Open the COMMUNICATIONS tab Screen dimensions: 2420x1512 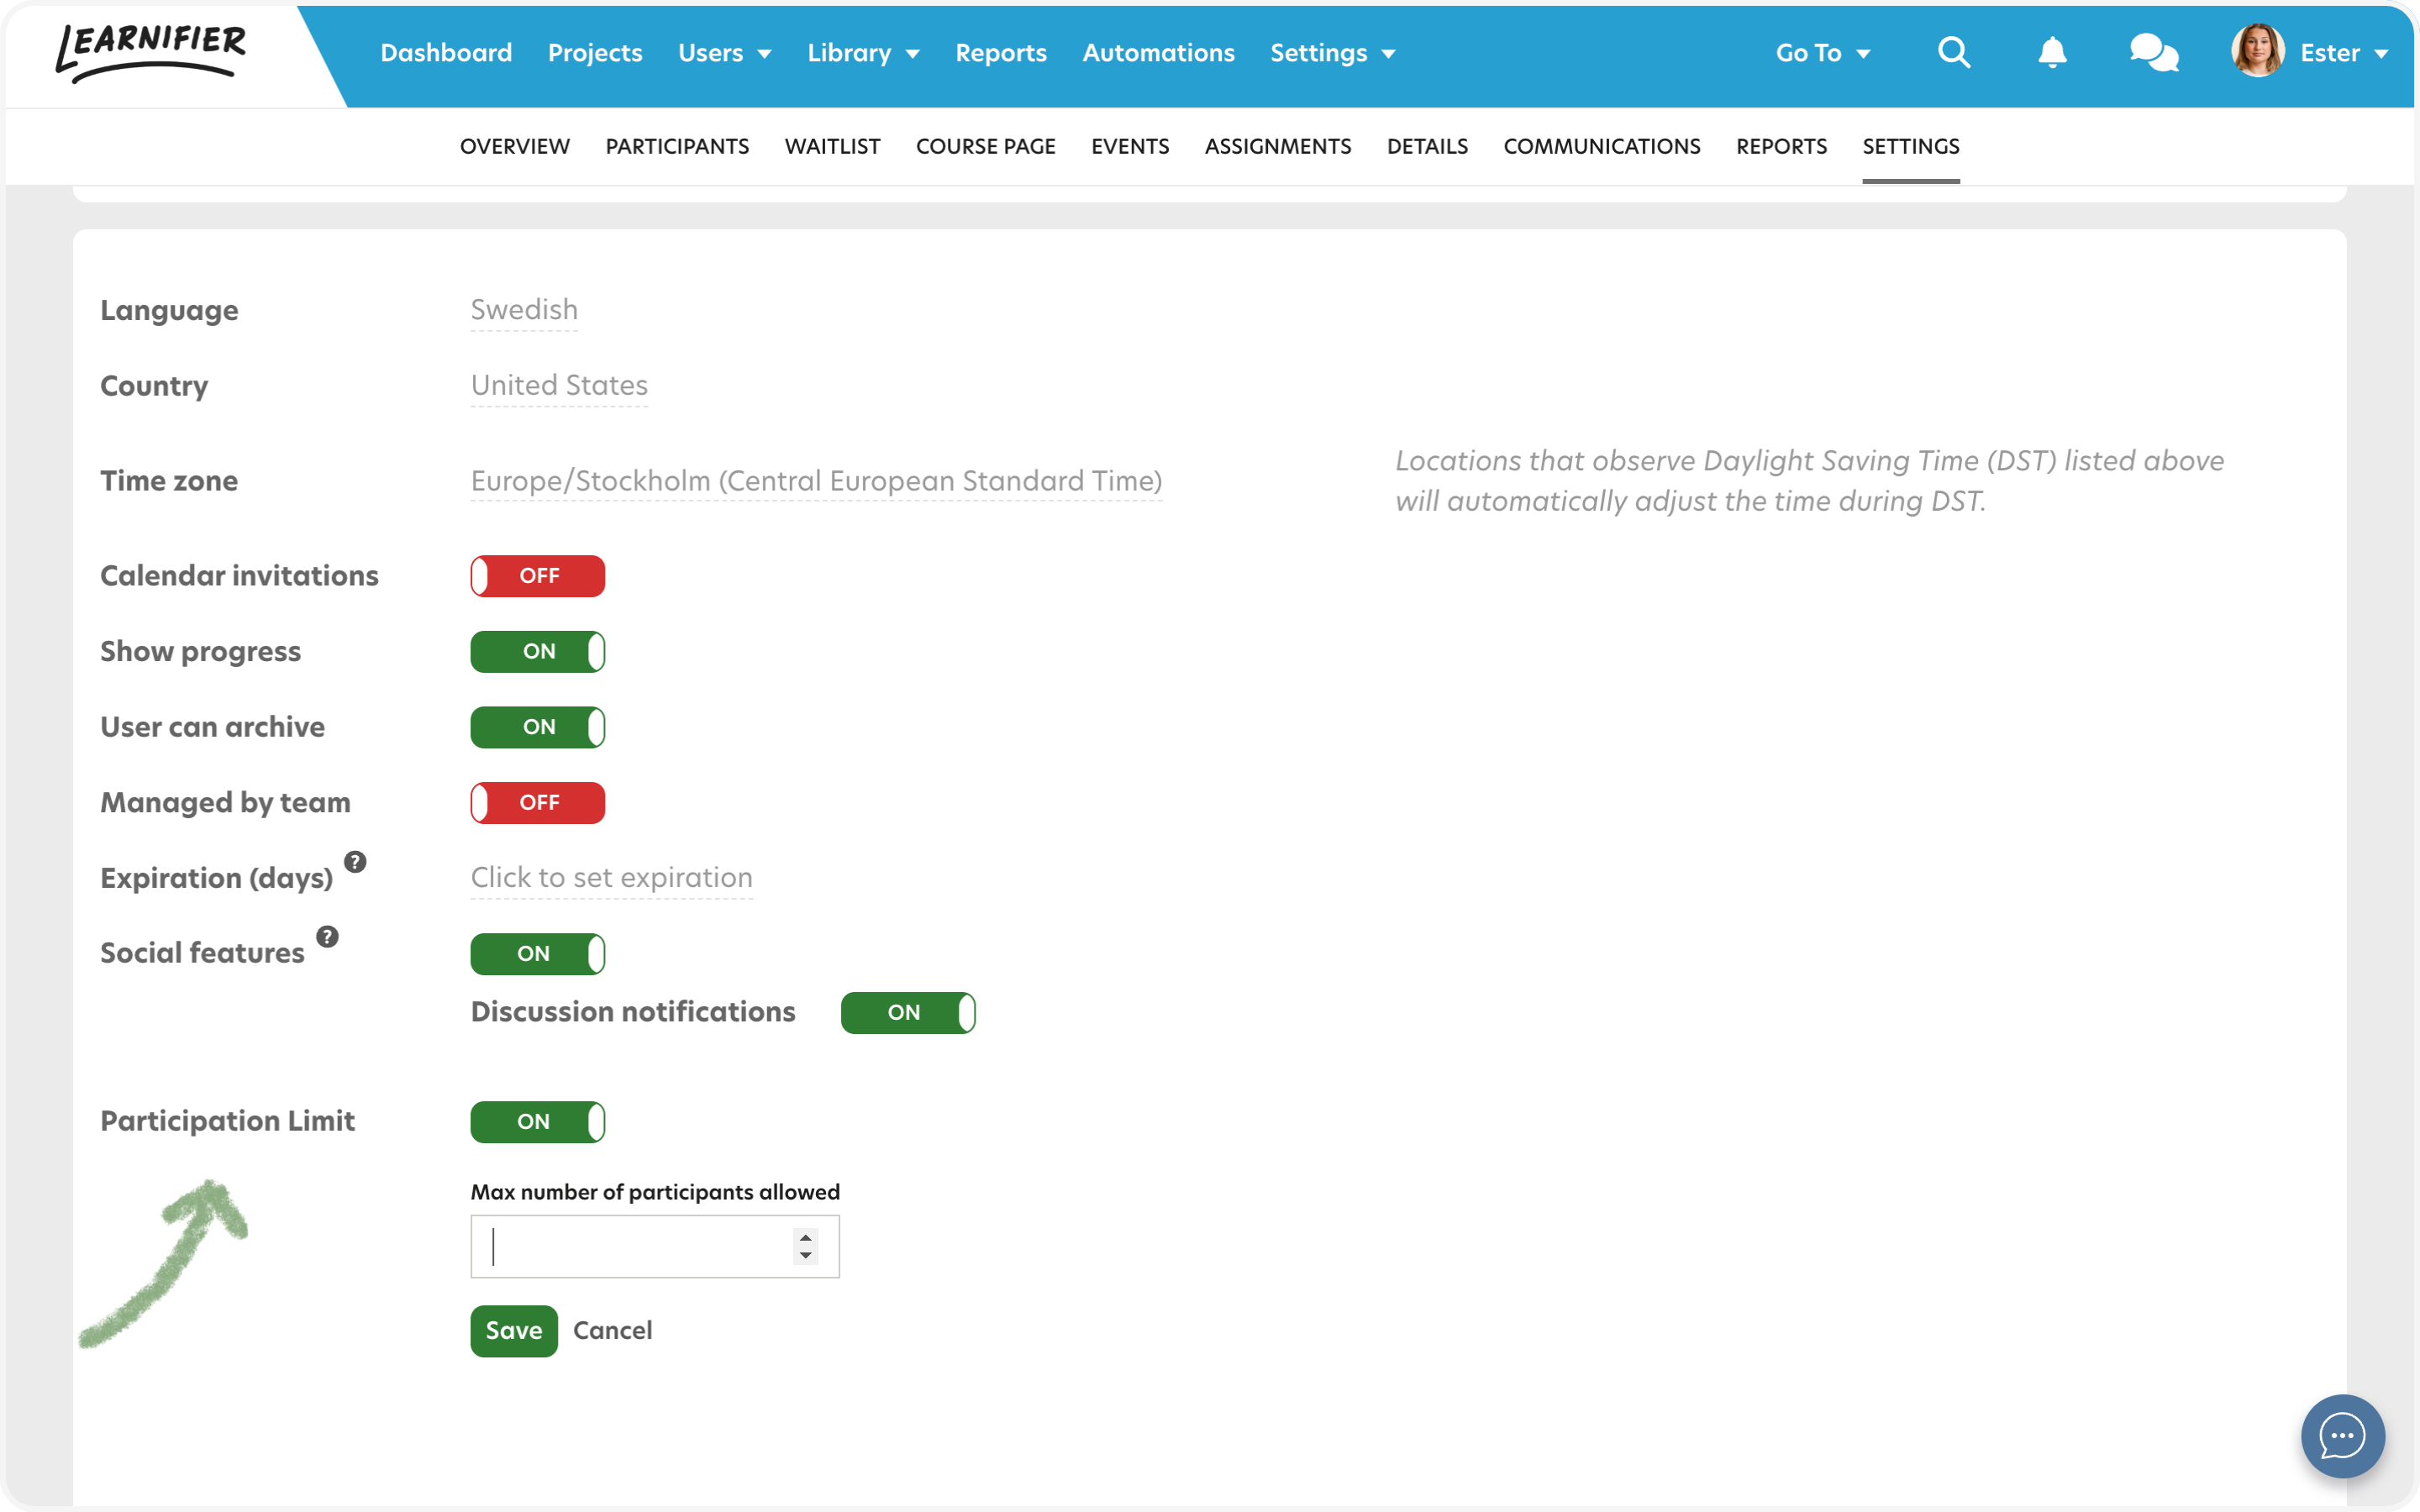pos(1601,146)
